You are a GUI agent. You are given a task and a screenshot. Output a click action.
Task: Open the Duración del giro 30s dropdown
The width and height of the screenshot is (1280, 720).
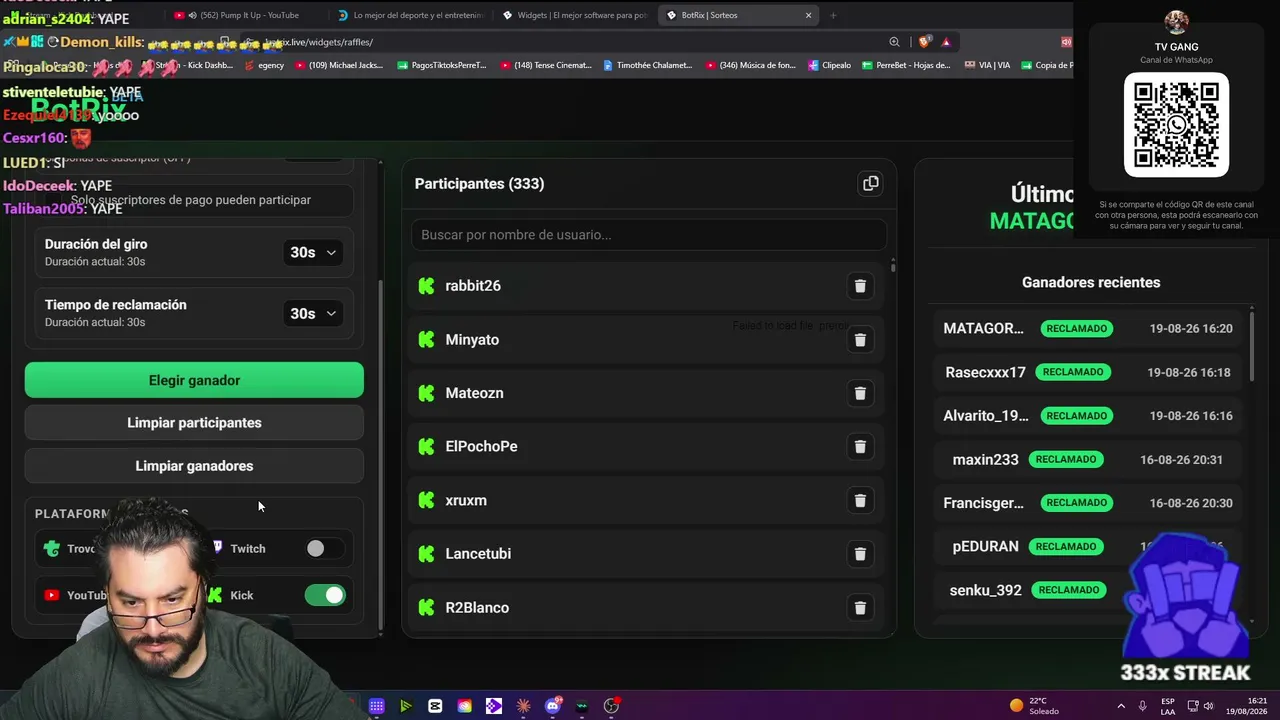(313, 252)
